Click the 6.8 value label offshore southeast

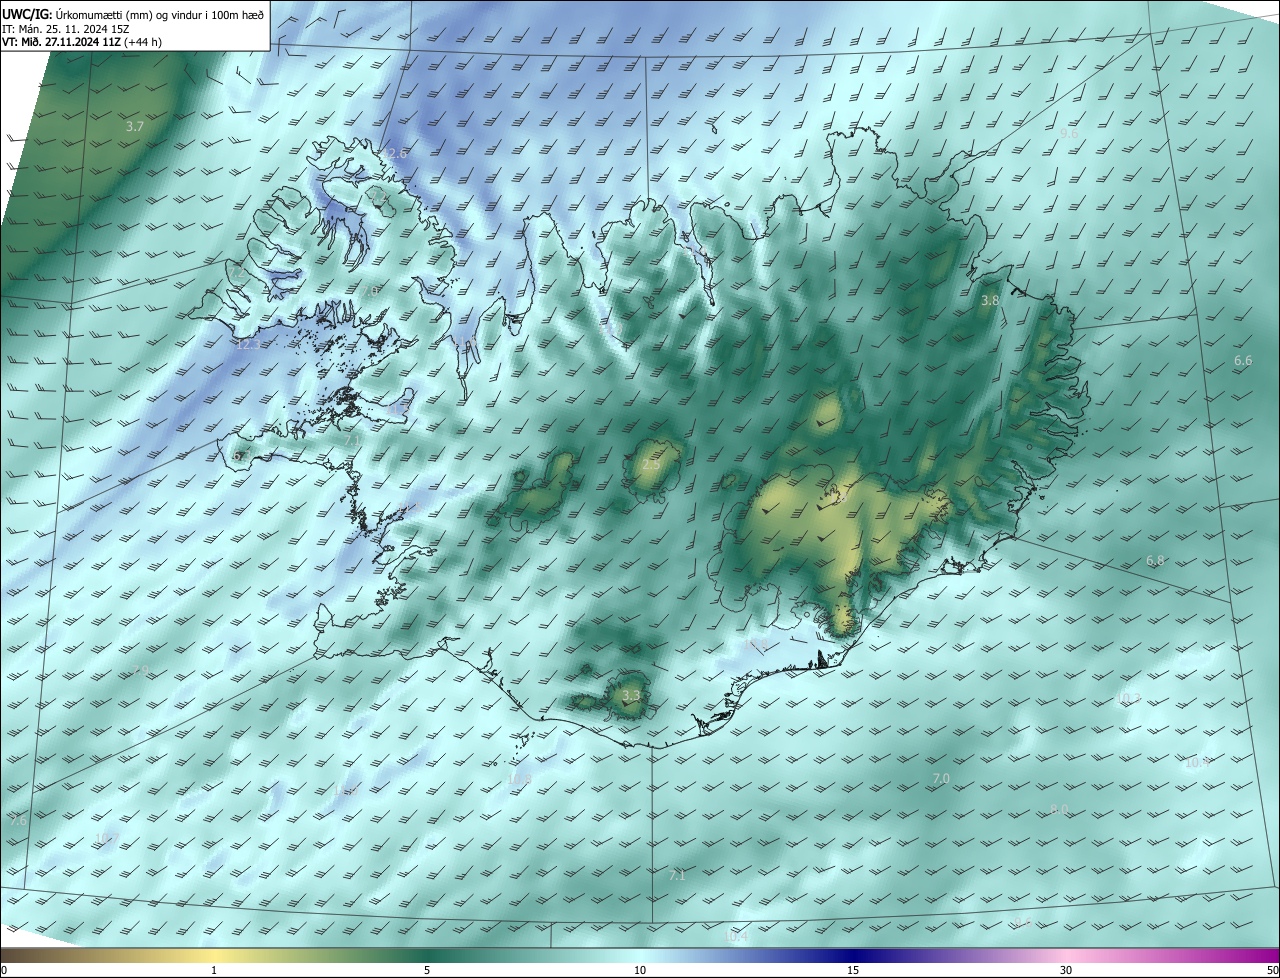(x=1155, y=561)
